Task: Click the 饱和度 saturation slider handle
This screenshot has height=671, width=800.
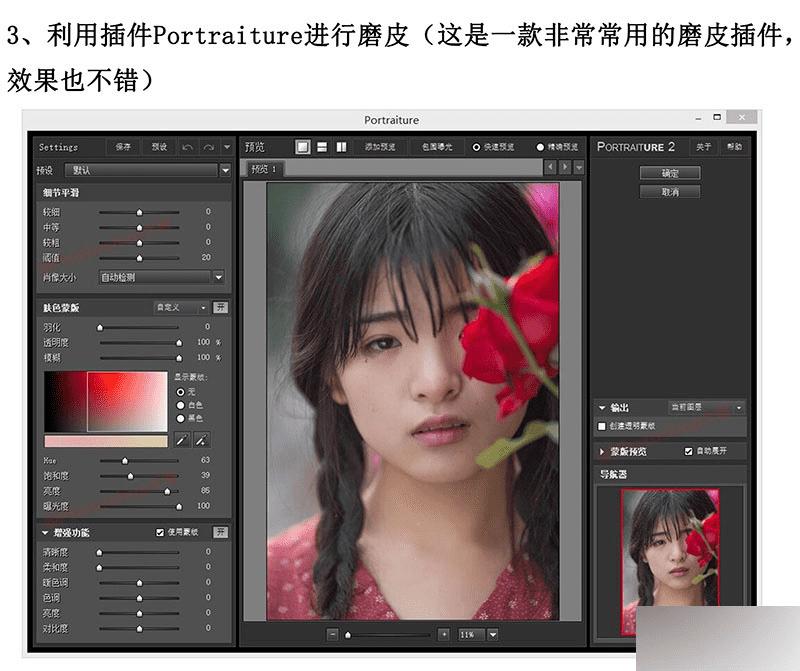Action: [x=130, y=476]
